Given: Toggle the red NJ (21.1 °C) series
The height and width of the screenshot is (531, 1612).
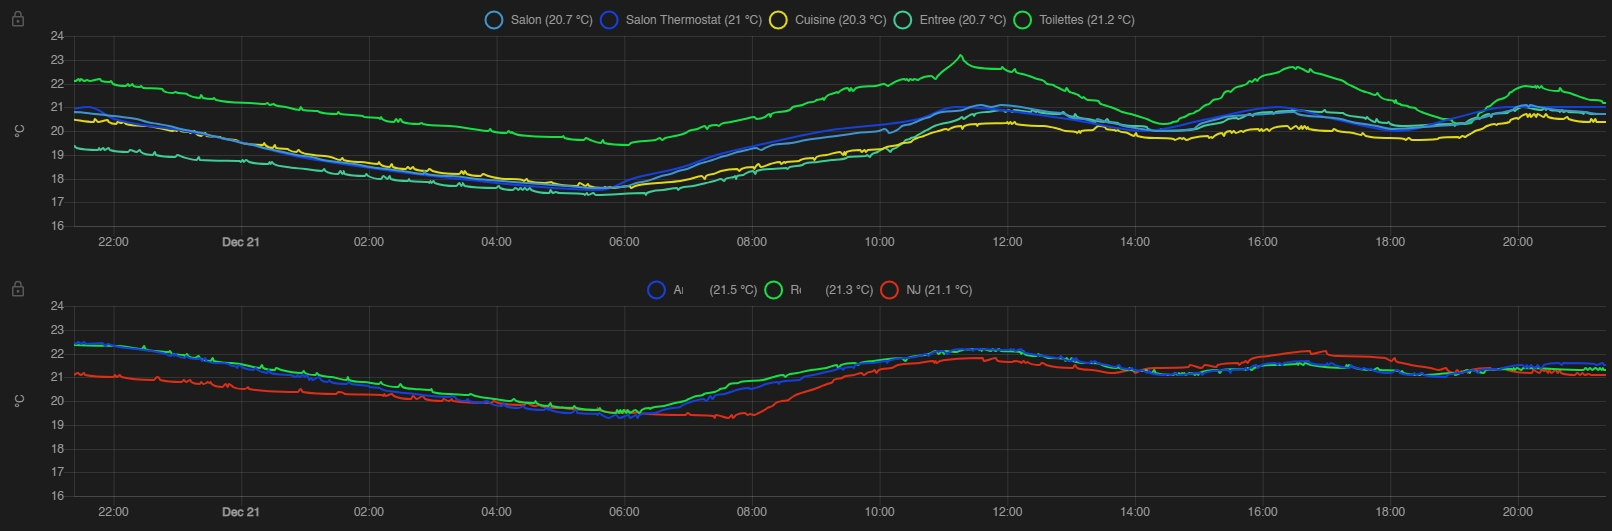Looking at the screenshot, I should pyautogui.click(x=926, y=290).
